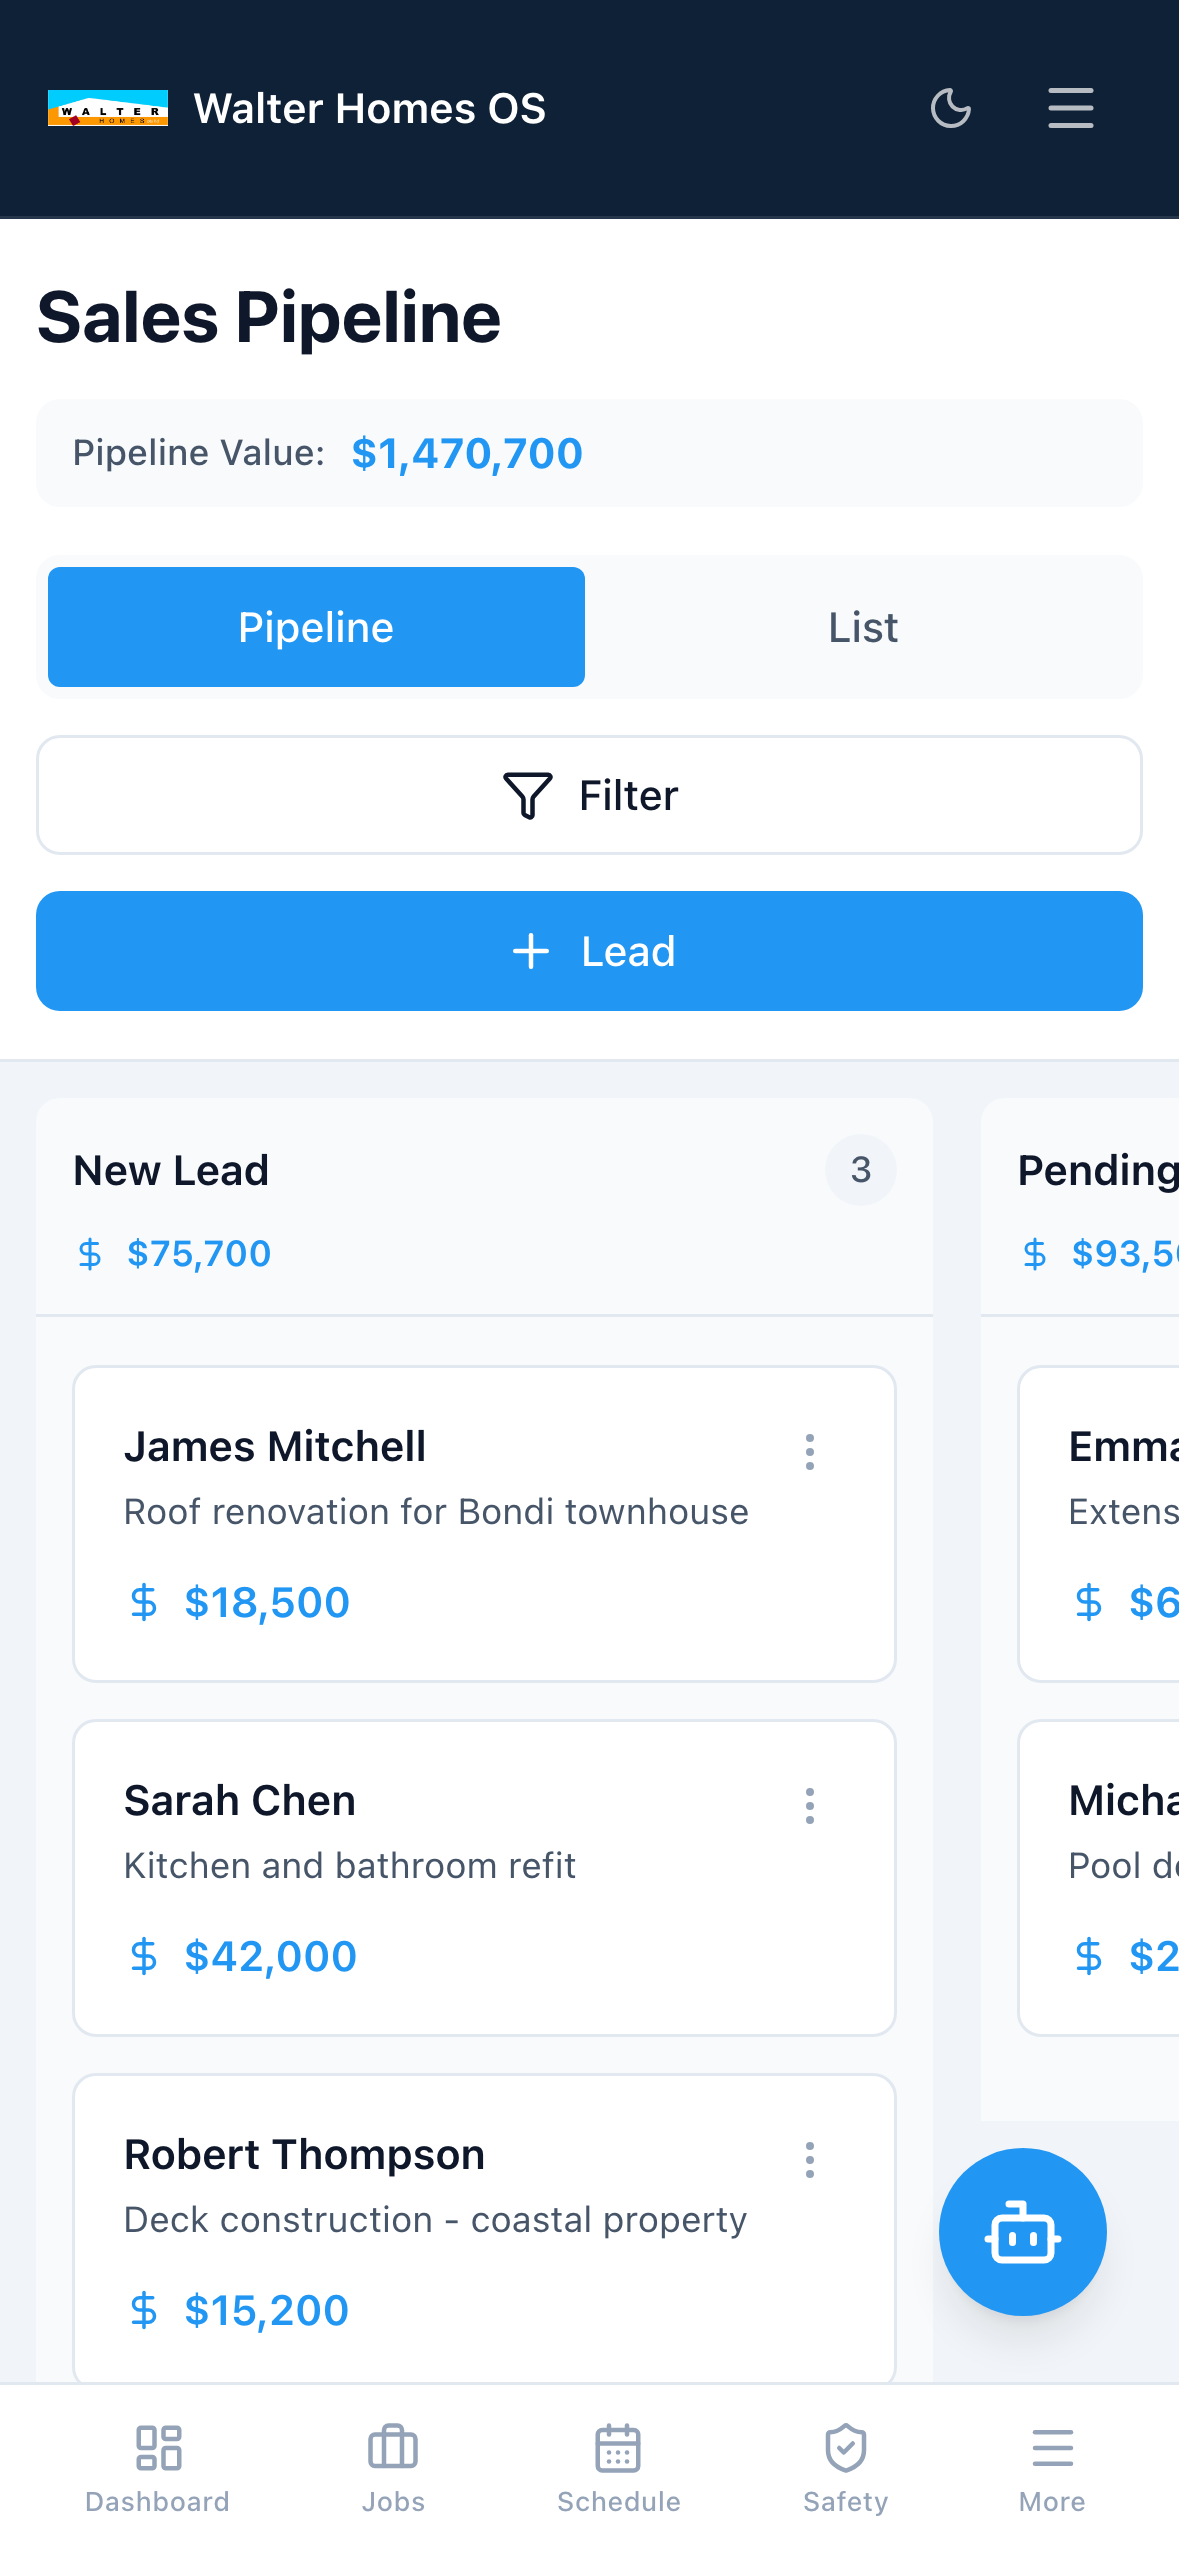Open Robert Thompson's card options menu
Viewport: 1179px width, 2556px height.
[809, 2160]
